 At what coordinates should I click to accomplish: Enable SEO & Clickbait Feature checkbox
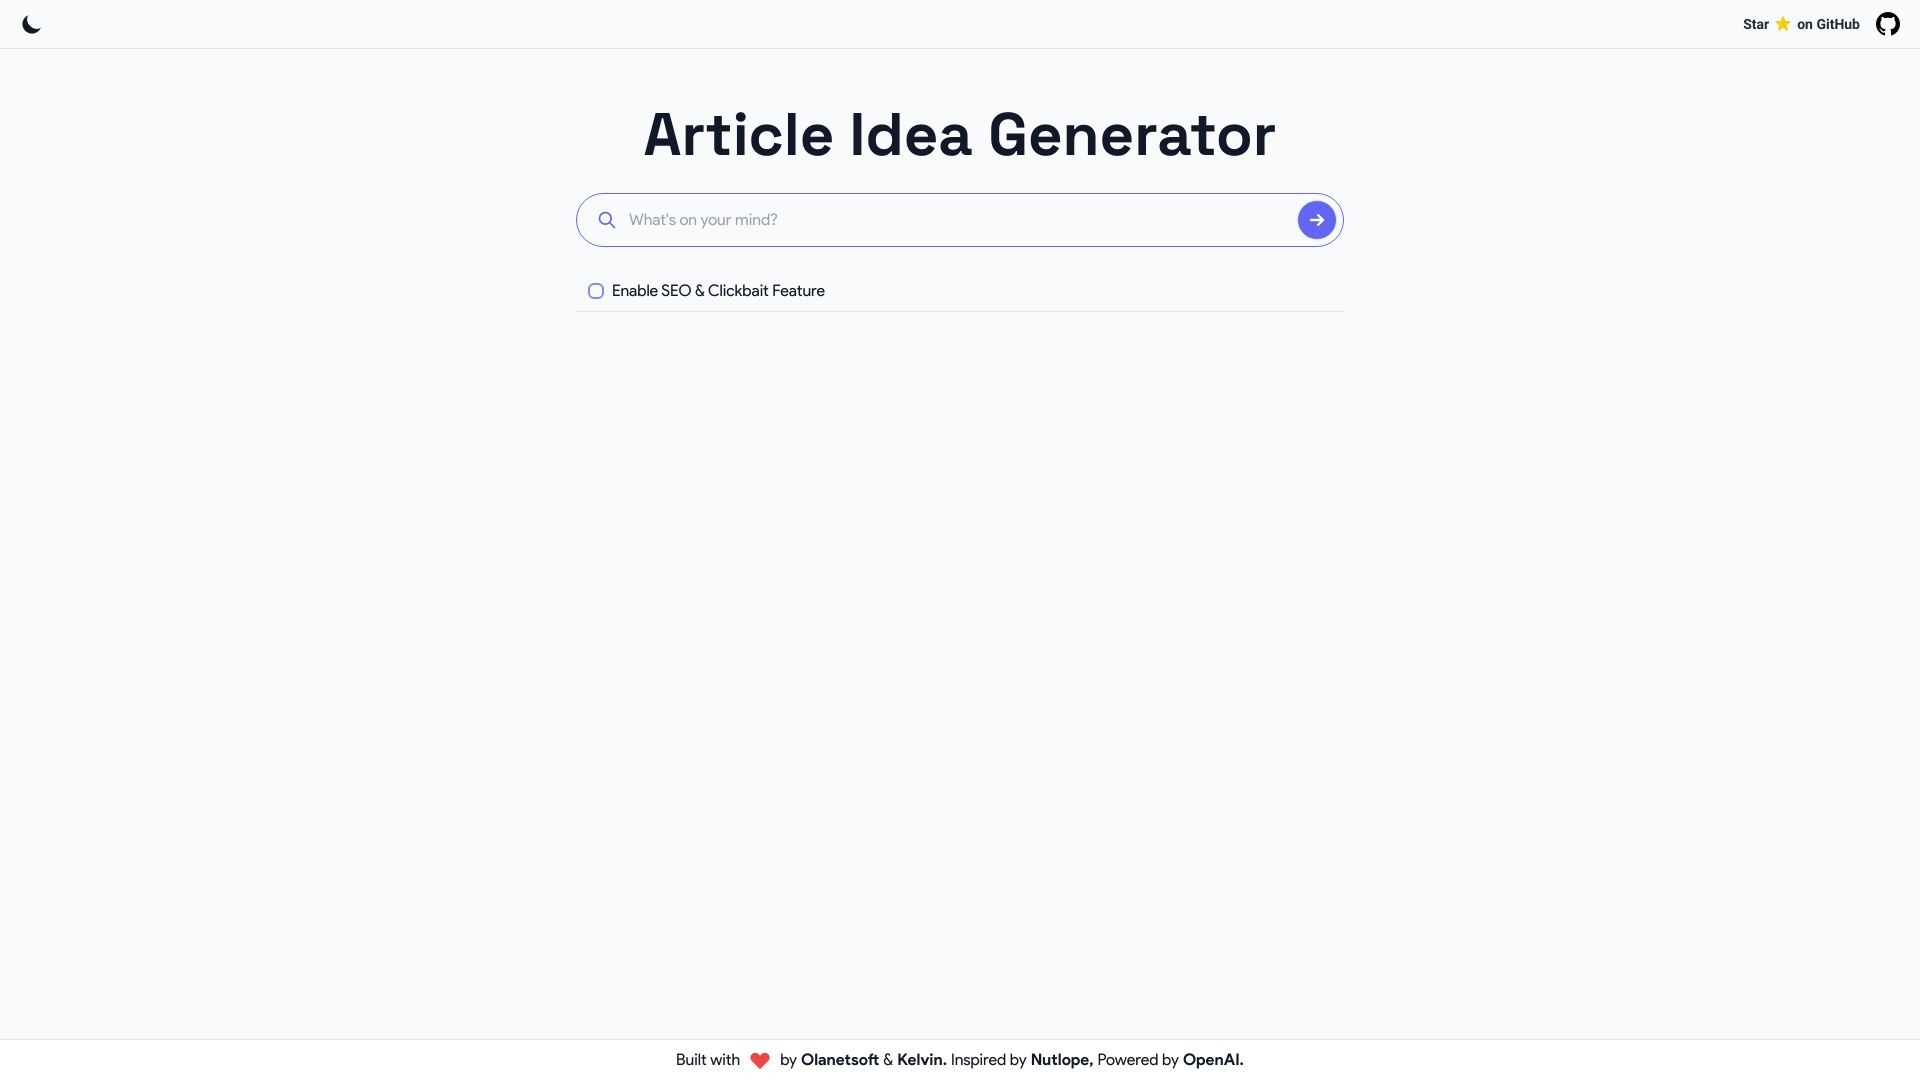596,291
